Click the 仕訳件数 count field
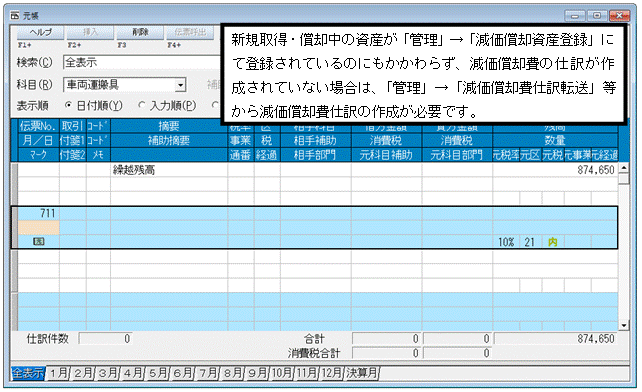Screen dimensions: 642x392 pos(105,339)
